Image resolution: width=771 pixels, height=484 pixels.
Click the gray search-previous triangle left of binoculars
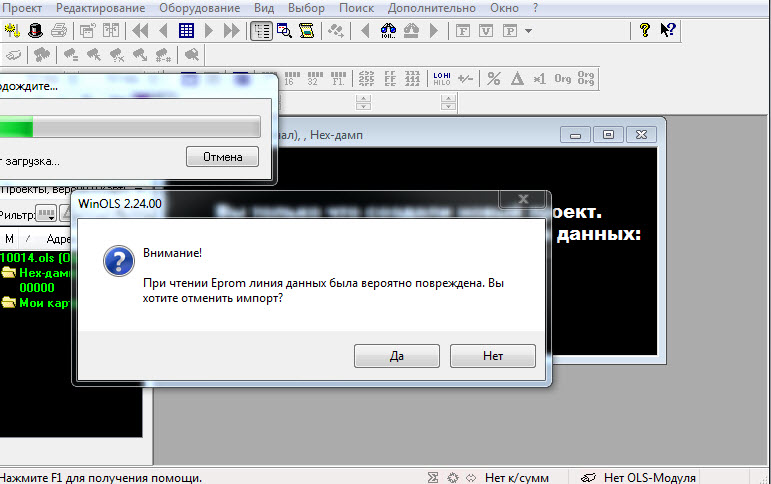(365, 30)
